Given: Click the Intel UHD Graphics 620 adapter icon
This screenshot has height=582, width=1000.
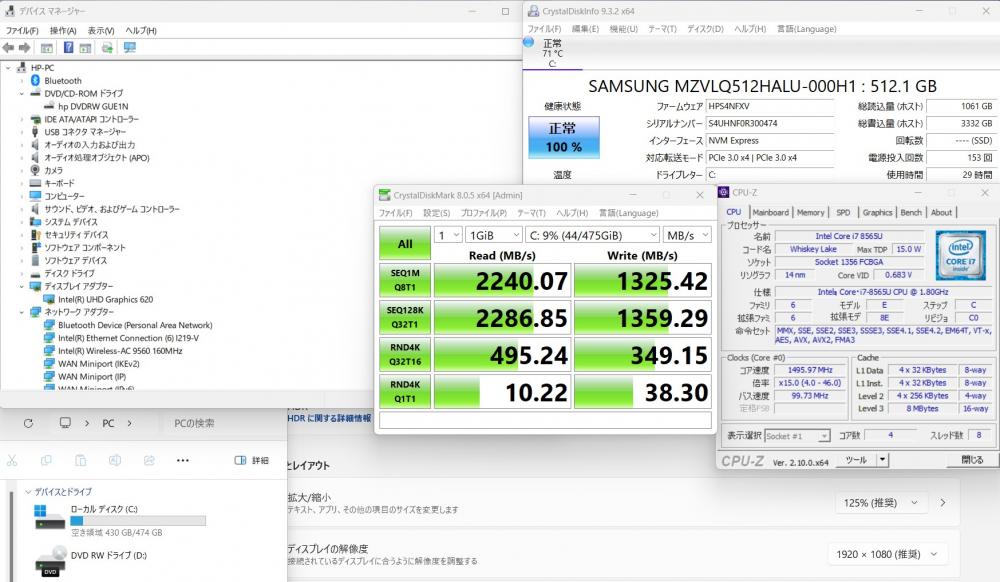Looking at the screenshot, I should click(x=49, y=299).
